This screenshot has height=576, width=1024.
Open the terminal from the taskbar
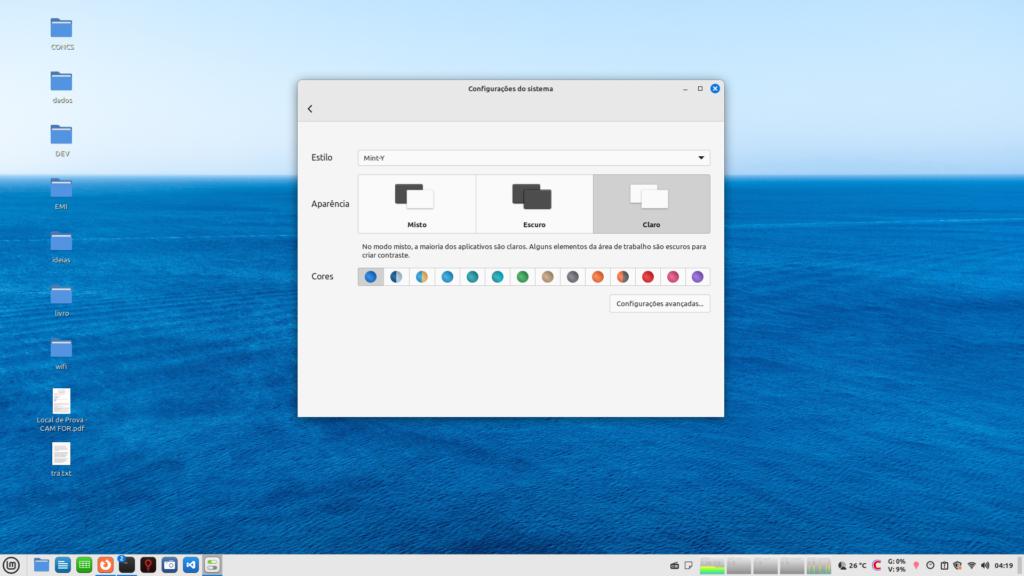(127, 565)
